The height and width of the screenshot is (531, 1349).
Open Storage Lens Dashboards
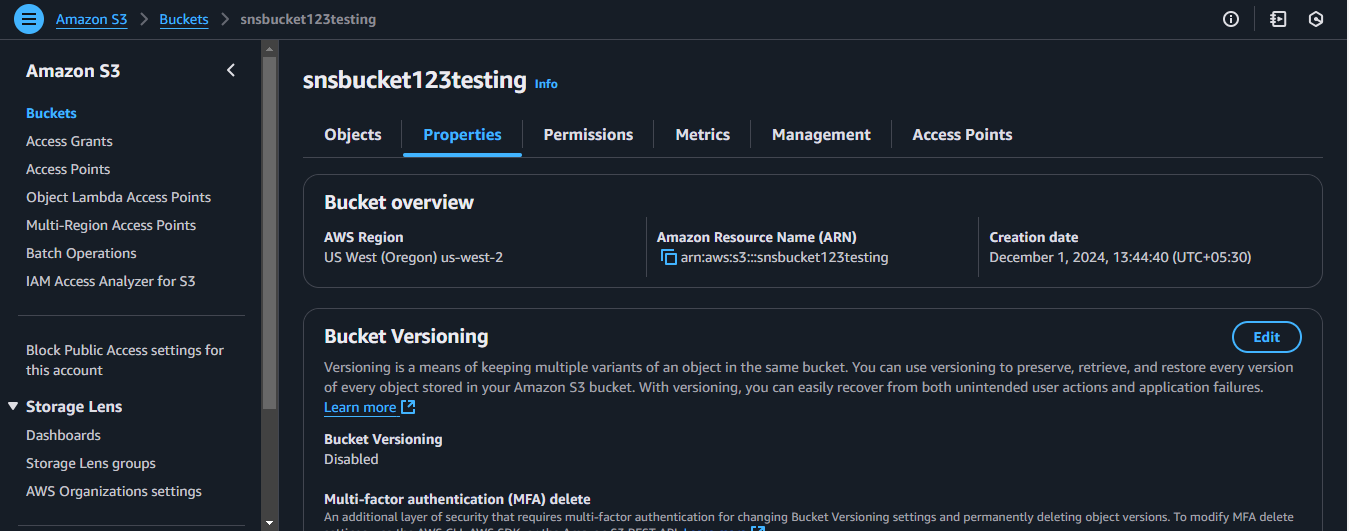click(63, 435)
